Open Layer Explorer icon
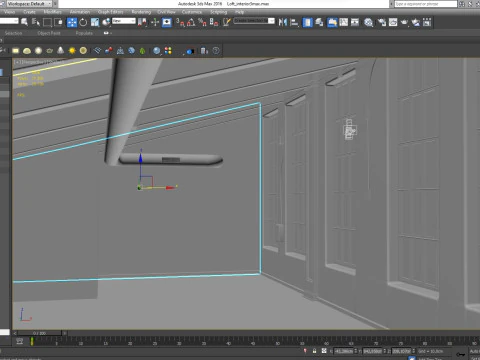Screen dimensions: 480x360 [319, 22]
